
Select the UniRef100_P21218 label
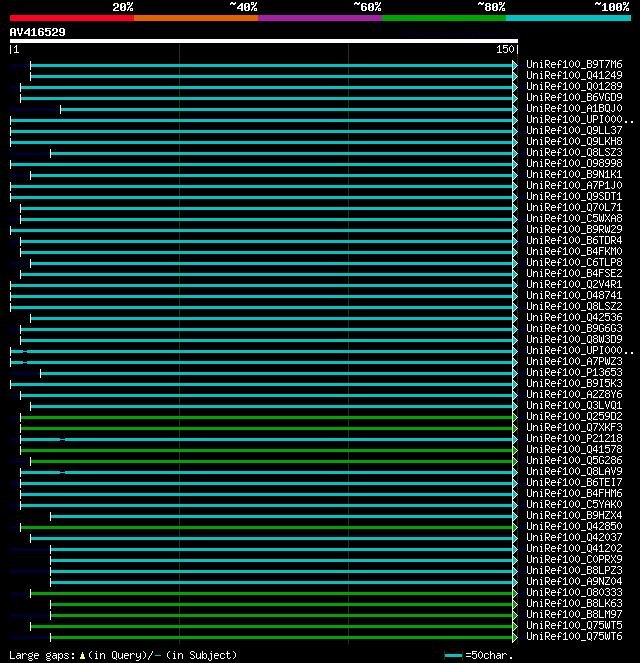tap(574, 438)
